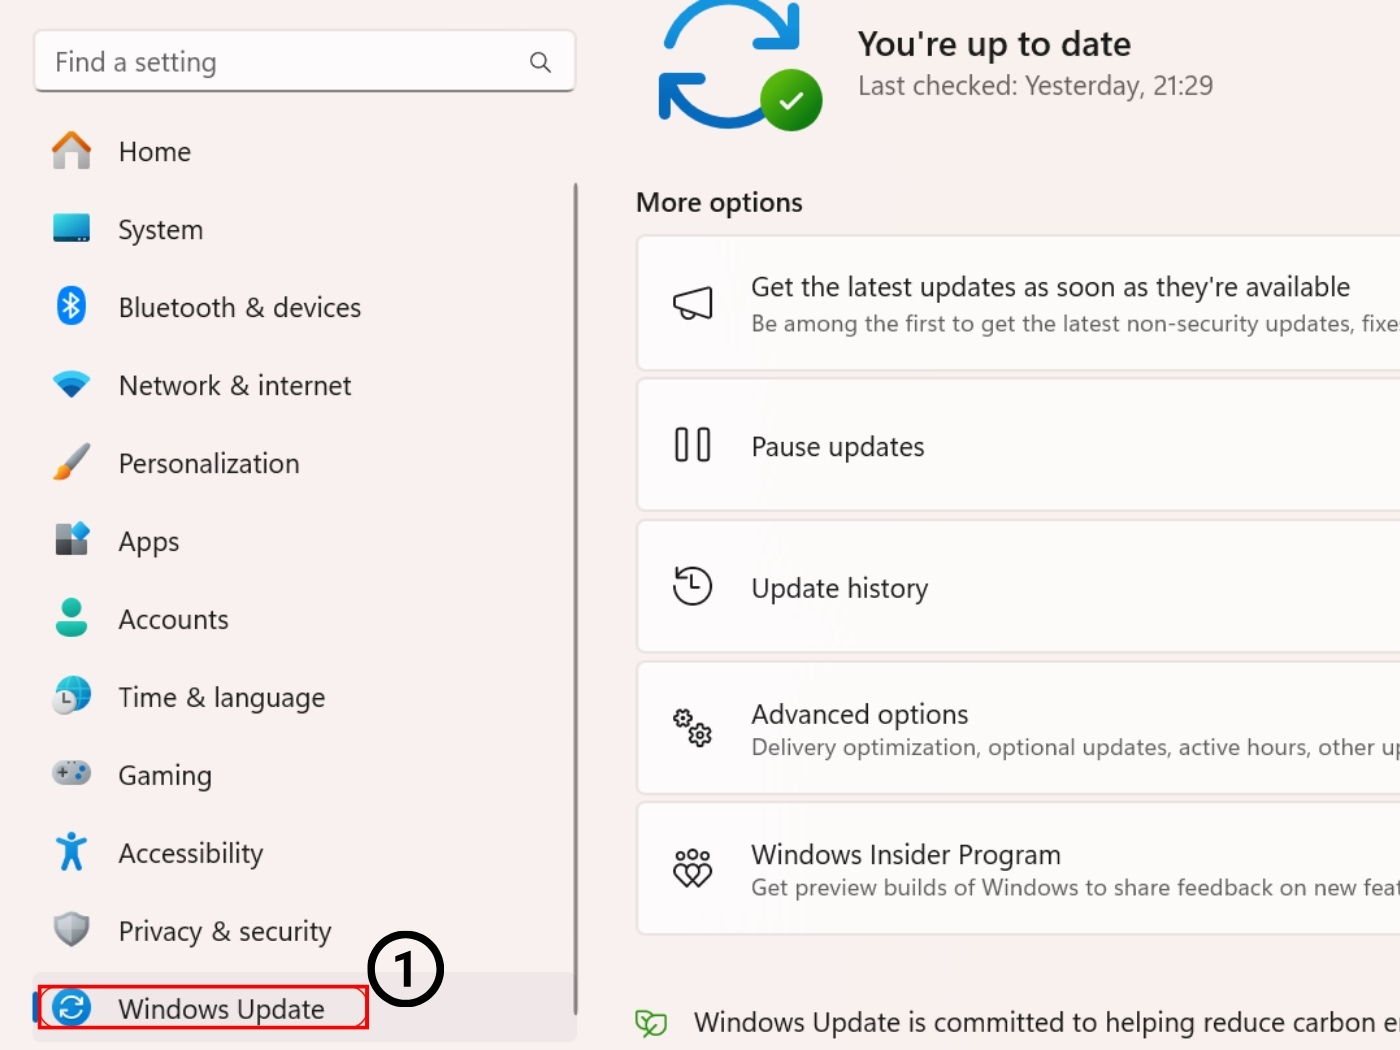Click the Bluetooth icon in sidebar

tap(71, 306)
